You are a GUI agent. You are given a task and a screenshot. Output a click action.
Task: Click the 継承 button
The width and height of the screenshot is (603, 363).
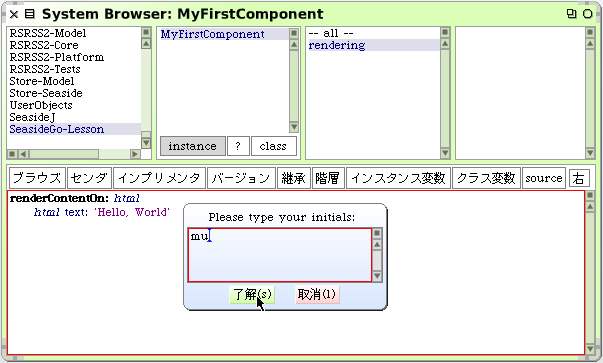point(294,178)
